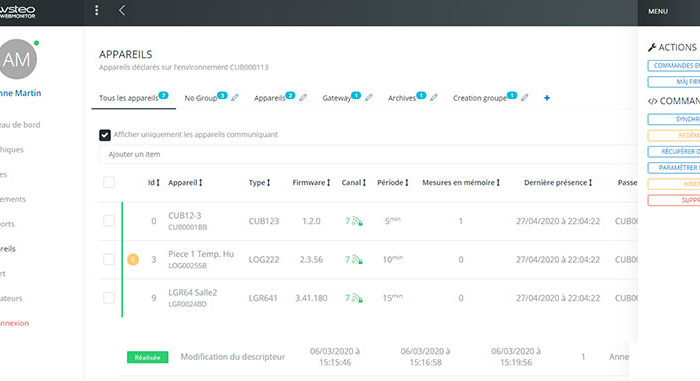Click the 'Ajouter un item' input field
This screenshot has width=700, height=381.
pyautogui.click(x=368, y=154)
